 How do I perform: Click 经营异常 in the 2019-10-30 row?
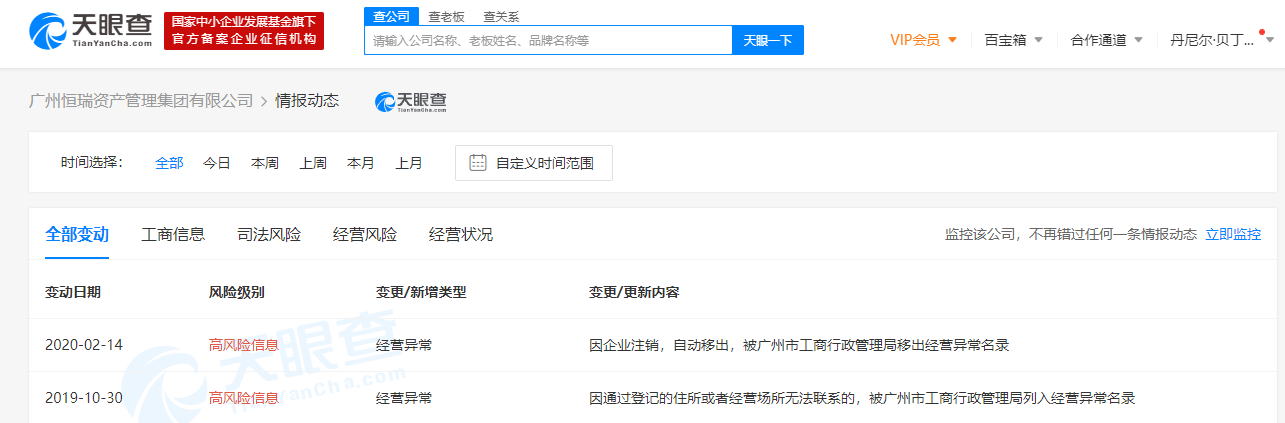(404, 398)
